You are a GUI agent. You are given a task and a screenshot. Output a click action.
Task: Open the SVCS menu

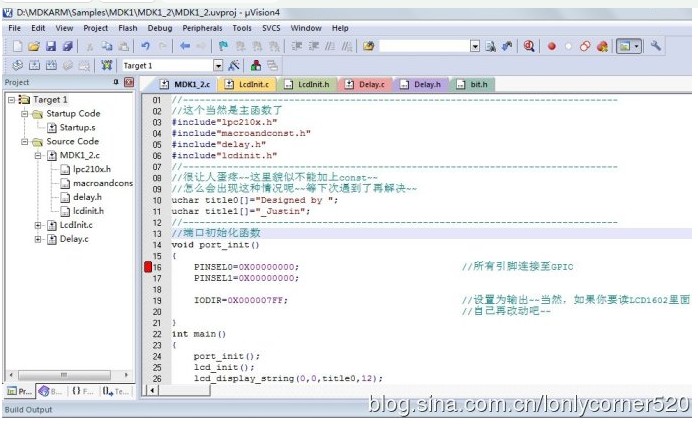tap(271, 28)
